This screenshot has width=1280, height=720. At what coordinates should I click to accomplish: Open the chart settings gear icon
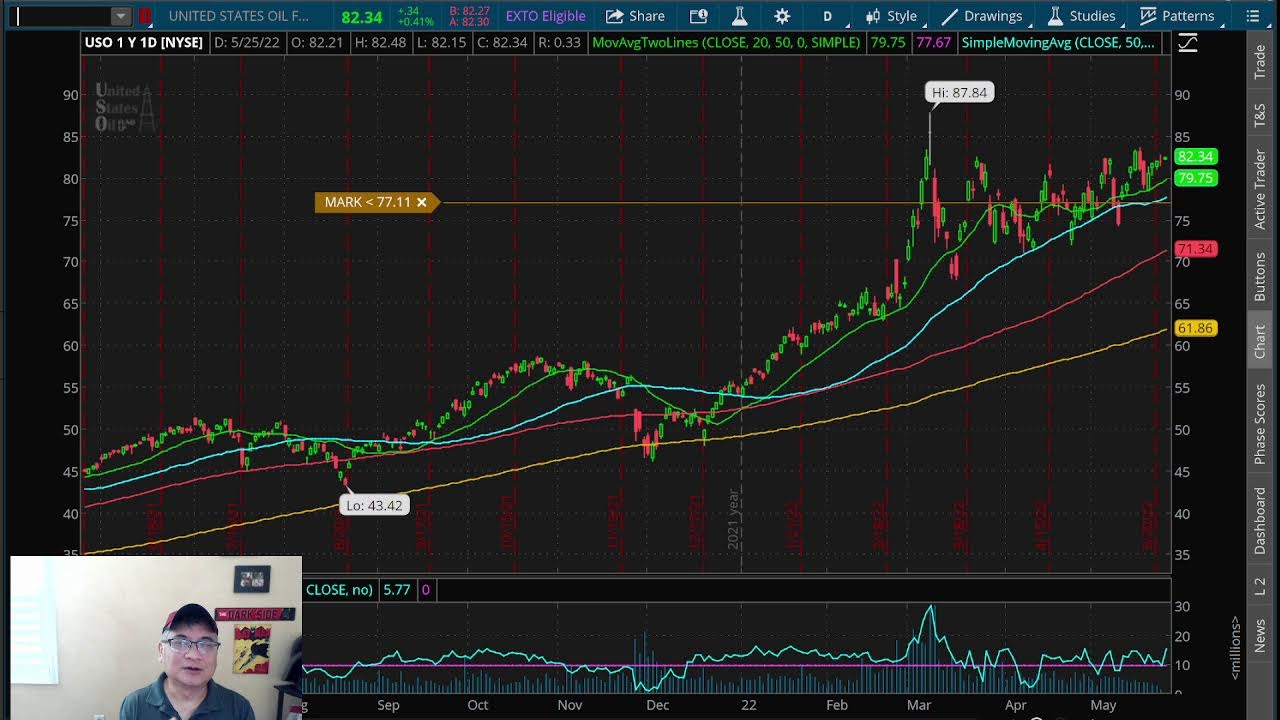click(x=782, y=16)
